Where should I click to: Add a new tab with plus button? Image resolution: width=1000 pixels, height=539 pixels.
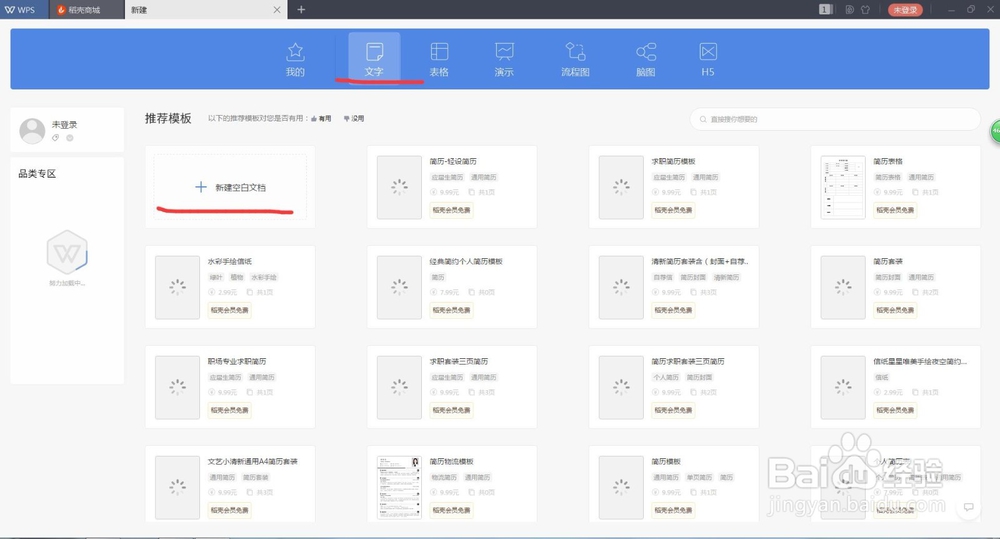(301, 10)
